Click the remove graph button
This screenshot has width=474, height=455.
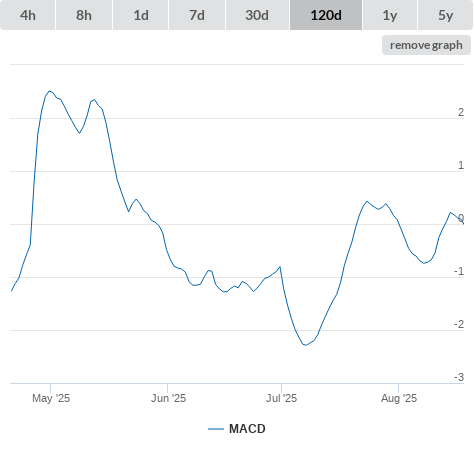[x=426, y=45]
